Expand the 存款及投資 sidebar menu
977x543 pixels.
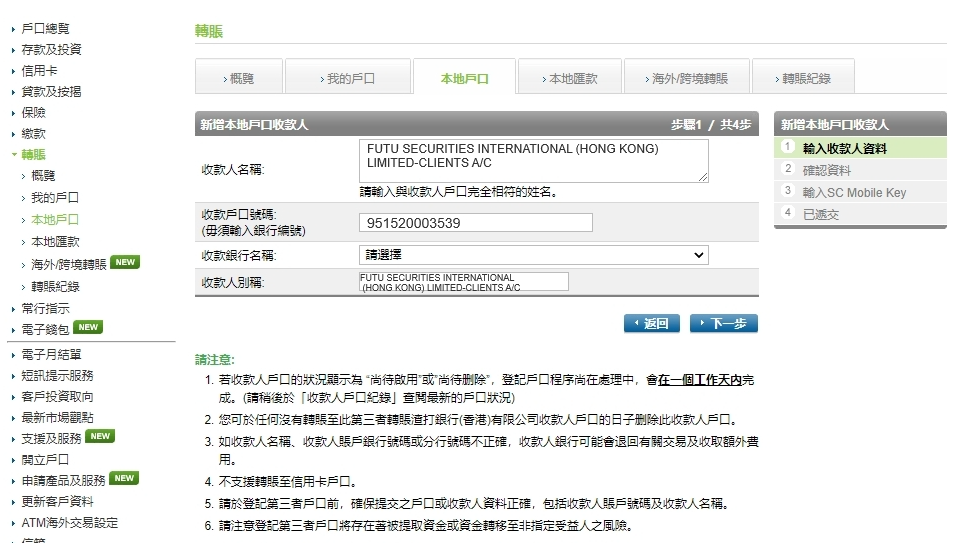(51, 50)
